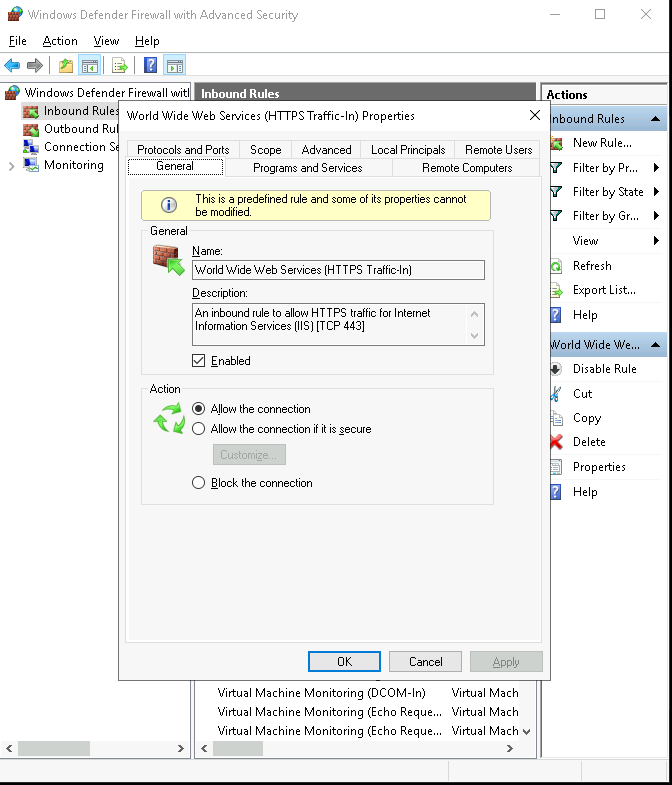Click the New Rule icon in Actions
The image size is (672, 785).
tap(556, 143)
